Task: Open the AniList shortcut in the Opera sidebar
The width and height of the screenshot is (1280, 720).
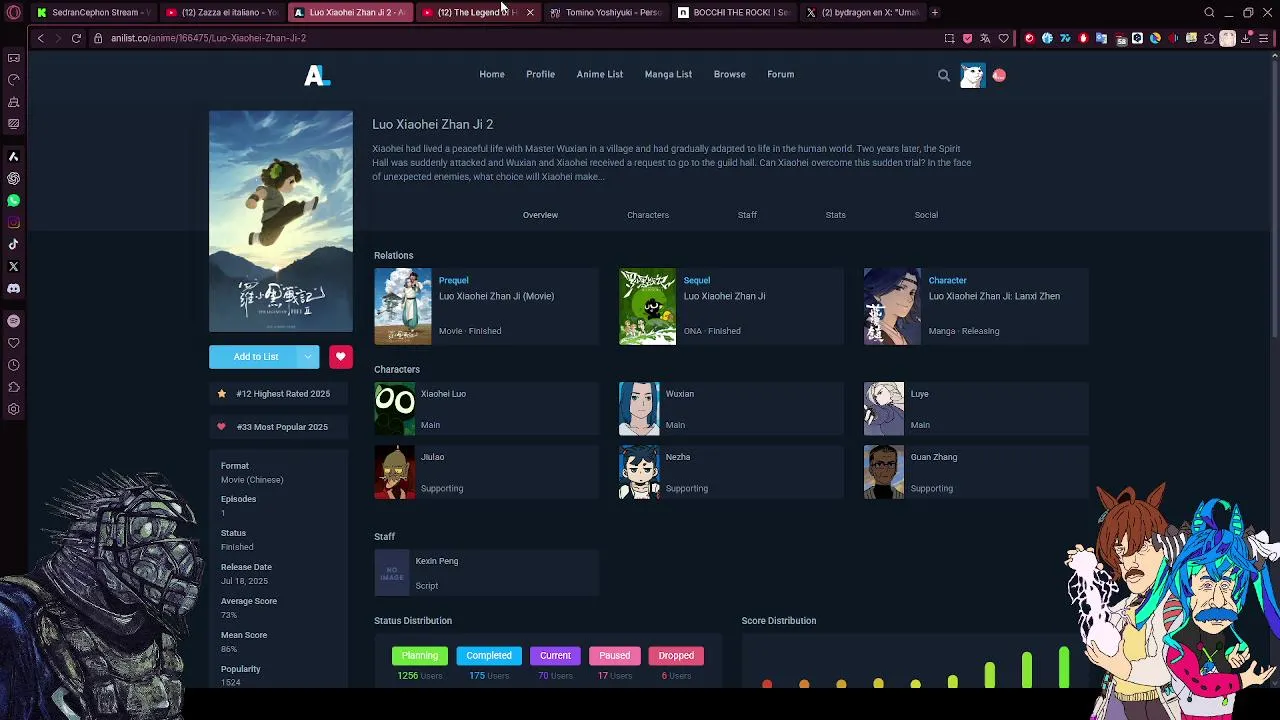Action: point(13,156)
